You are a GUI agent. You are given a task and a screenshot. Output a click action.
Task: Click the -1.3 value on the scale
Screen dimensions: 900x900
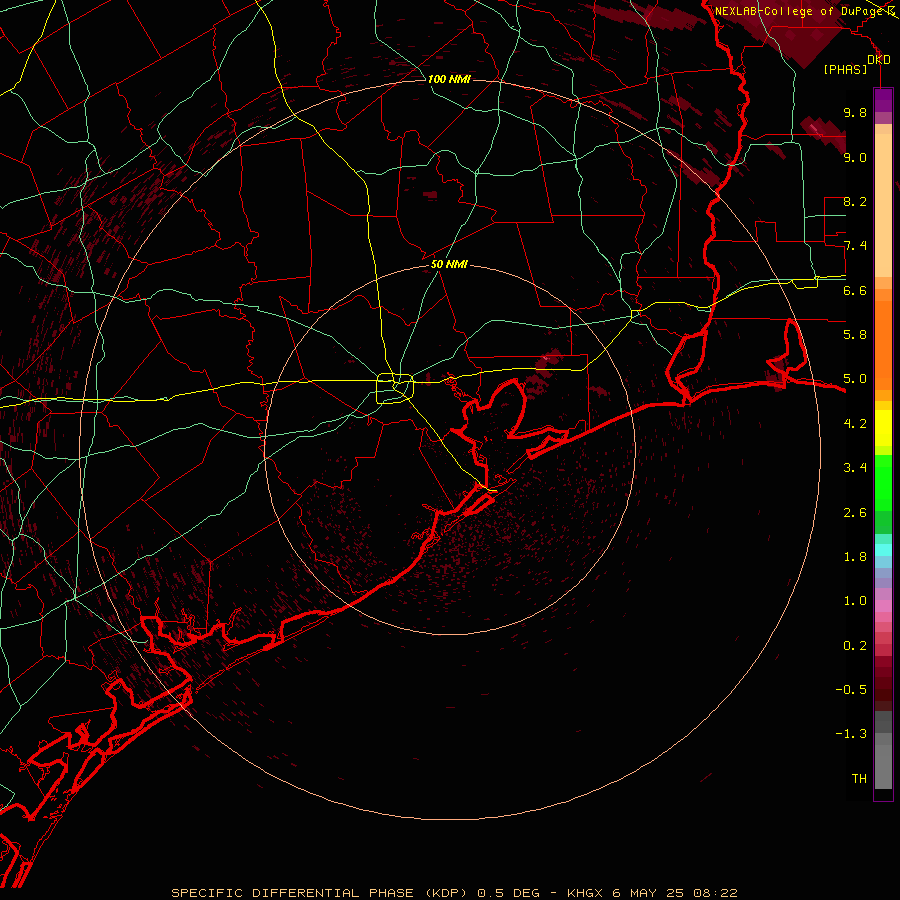(851, 734)
